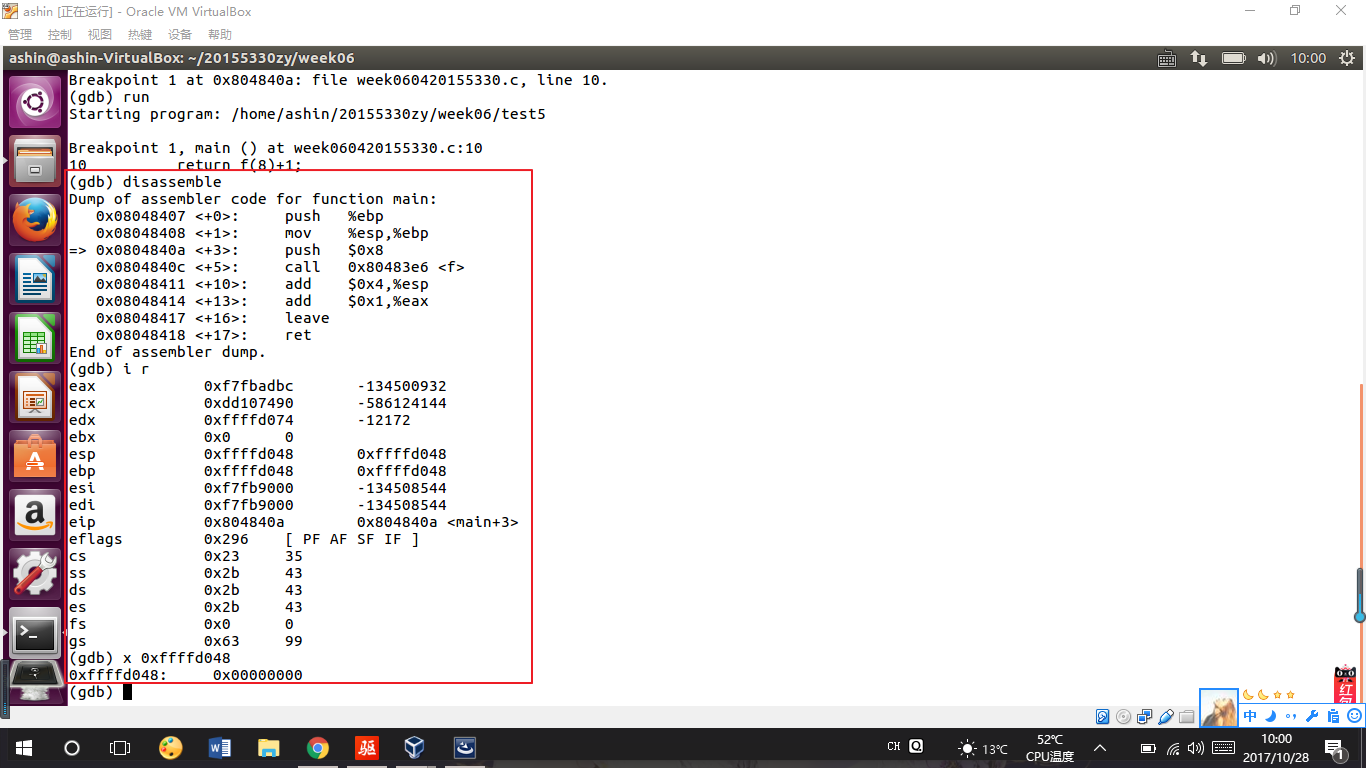1366x768 pixels.
Task: Click the onscreen keyboard indicator in Ubuntu panel
Action: pyautogui.click(x=1167, y=59)
